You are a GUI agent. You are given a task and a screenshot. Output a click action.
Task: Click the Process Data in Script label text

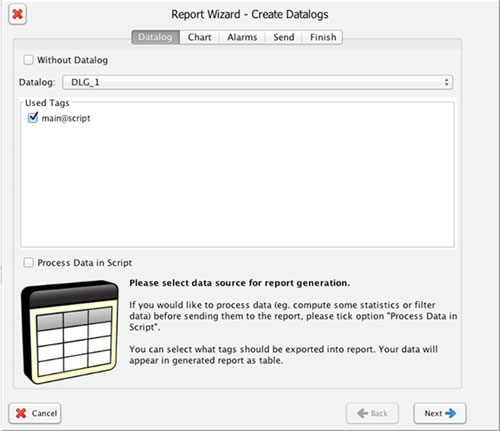84,263
